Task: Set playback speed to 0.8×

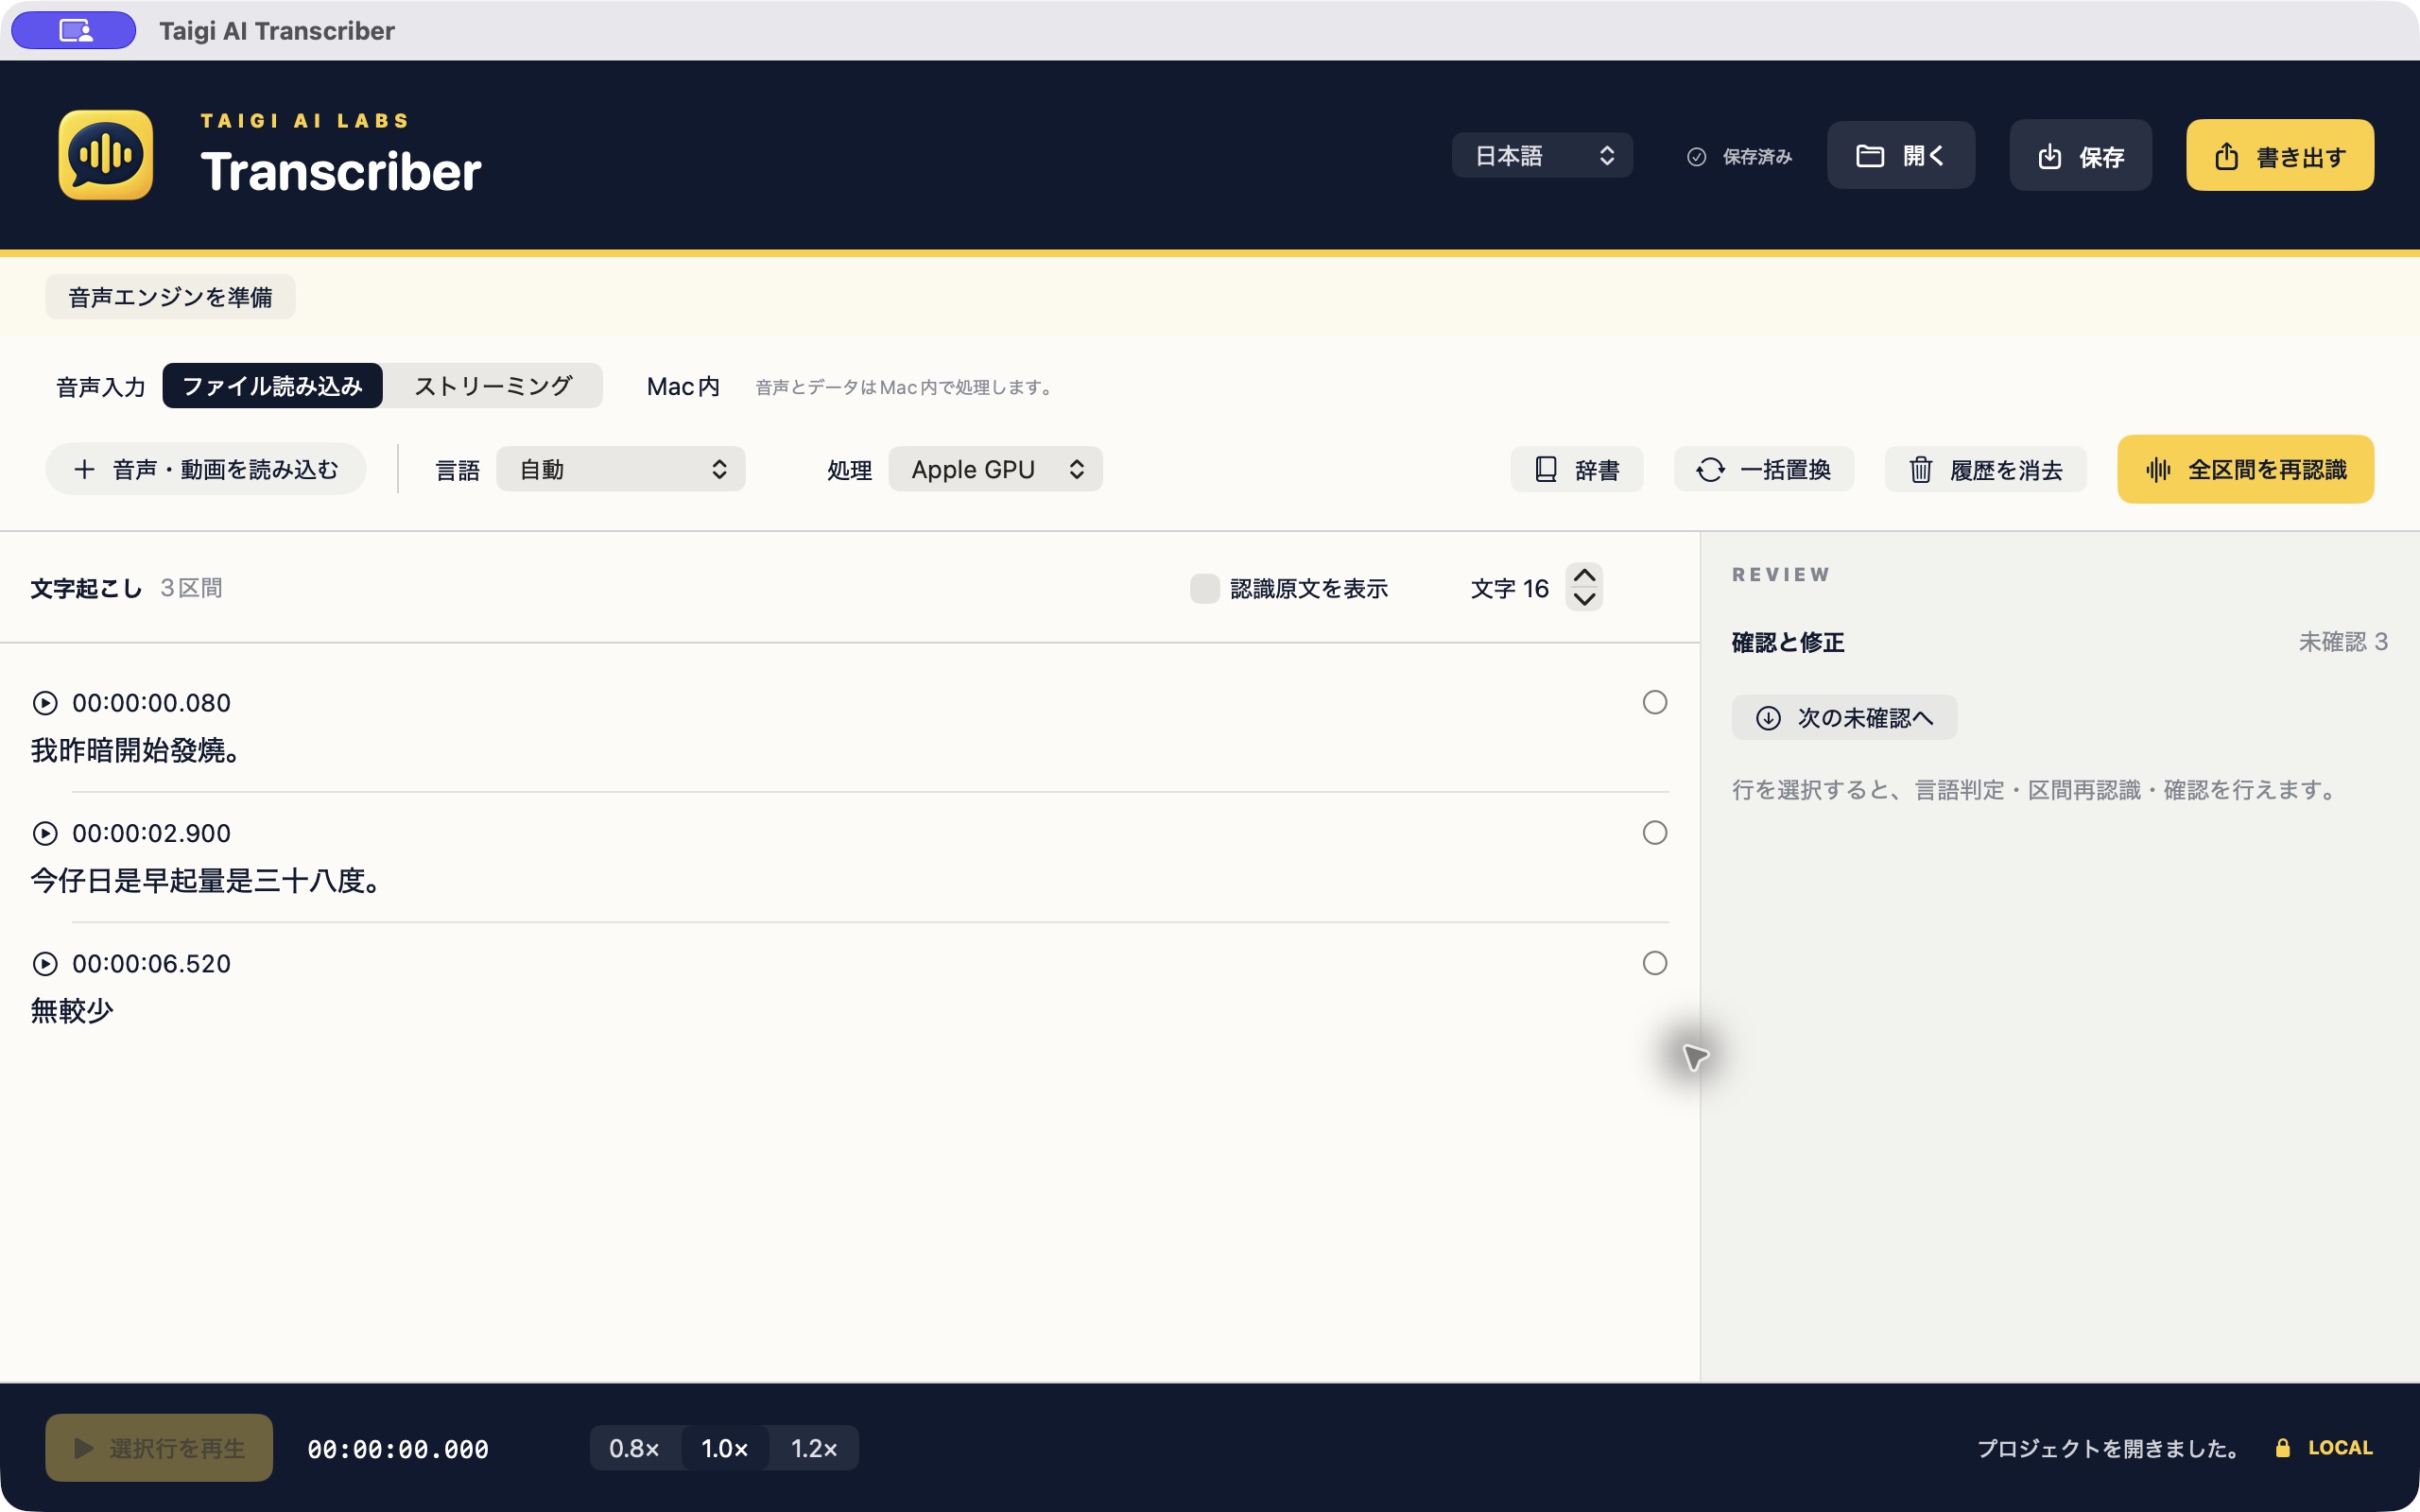Action: click(x=635, y=1447)
